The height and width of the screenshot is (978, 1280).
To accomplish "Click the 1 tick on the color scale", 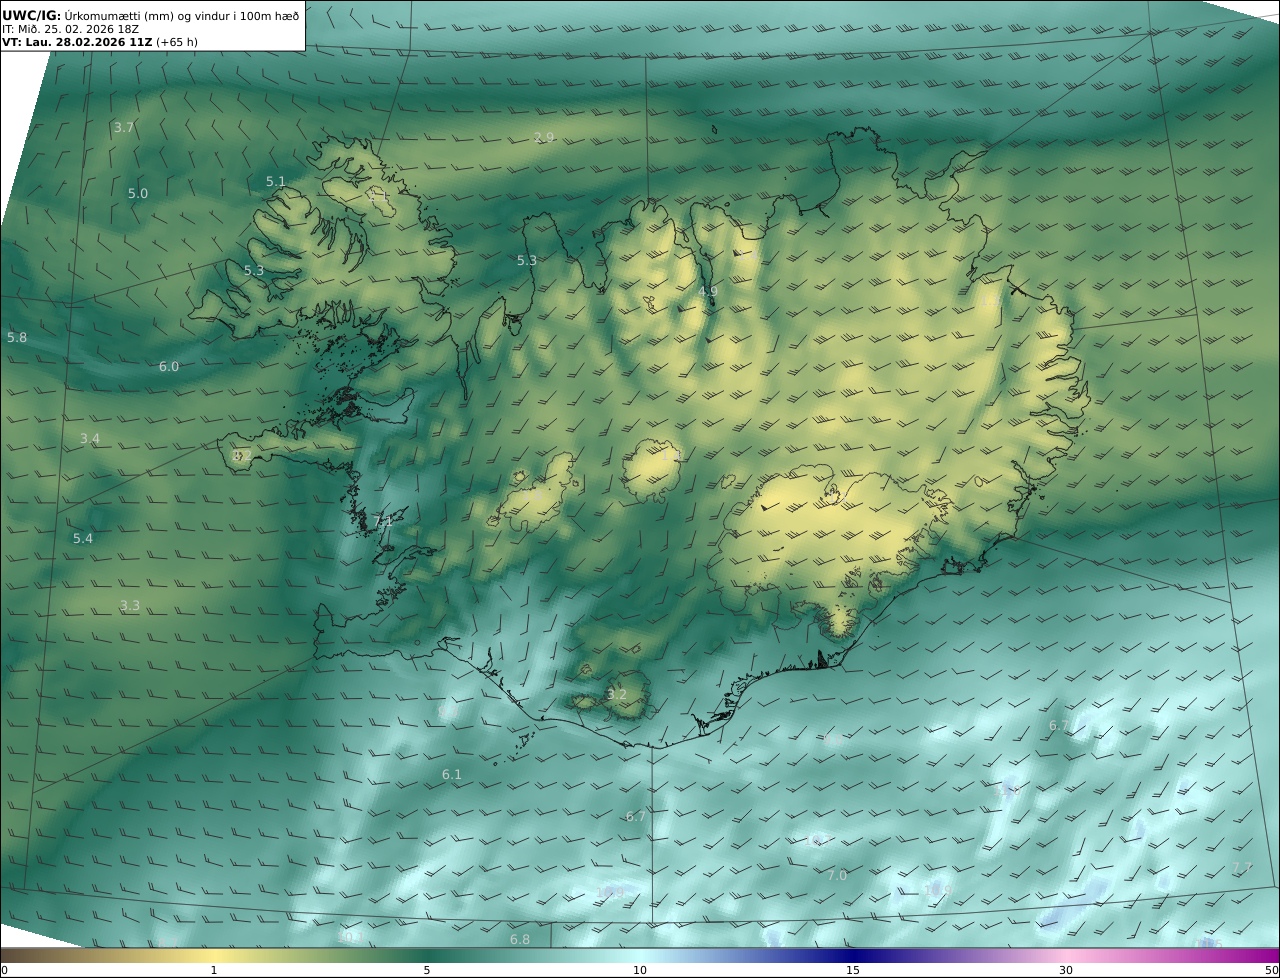I will [214, 970].
